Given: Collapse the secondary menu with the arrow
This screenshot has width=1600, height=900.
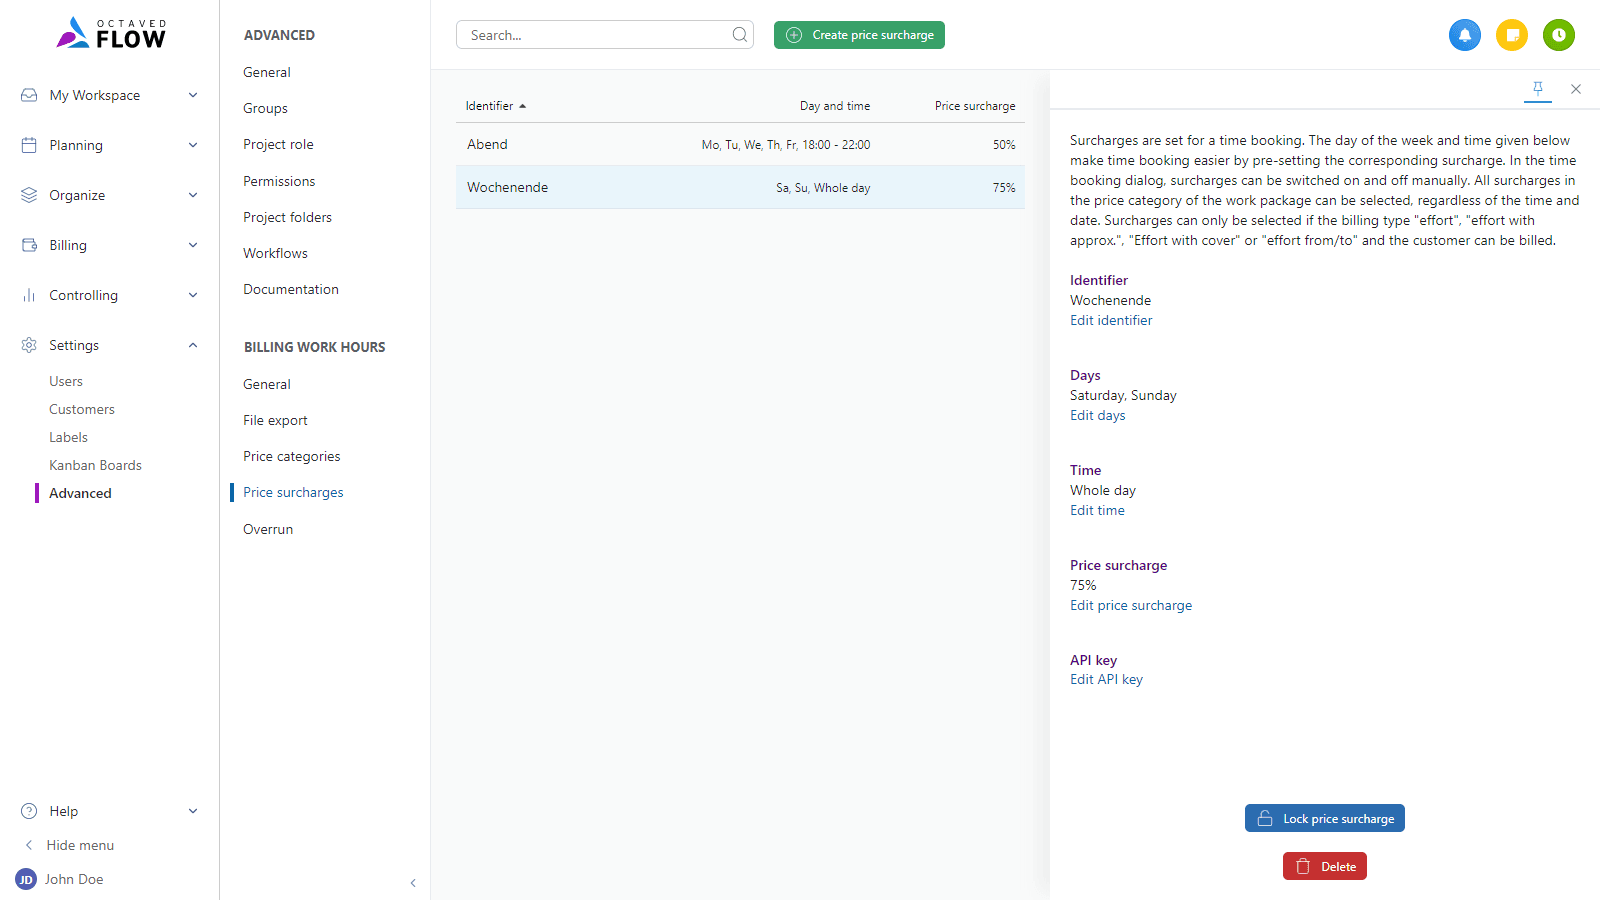Looking at the screenshot, I should (413, 883).
